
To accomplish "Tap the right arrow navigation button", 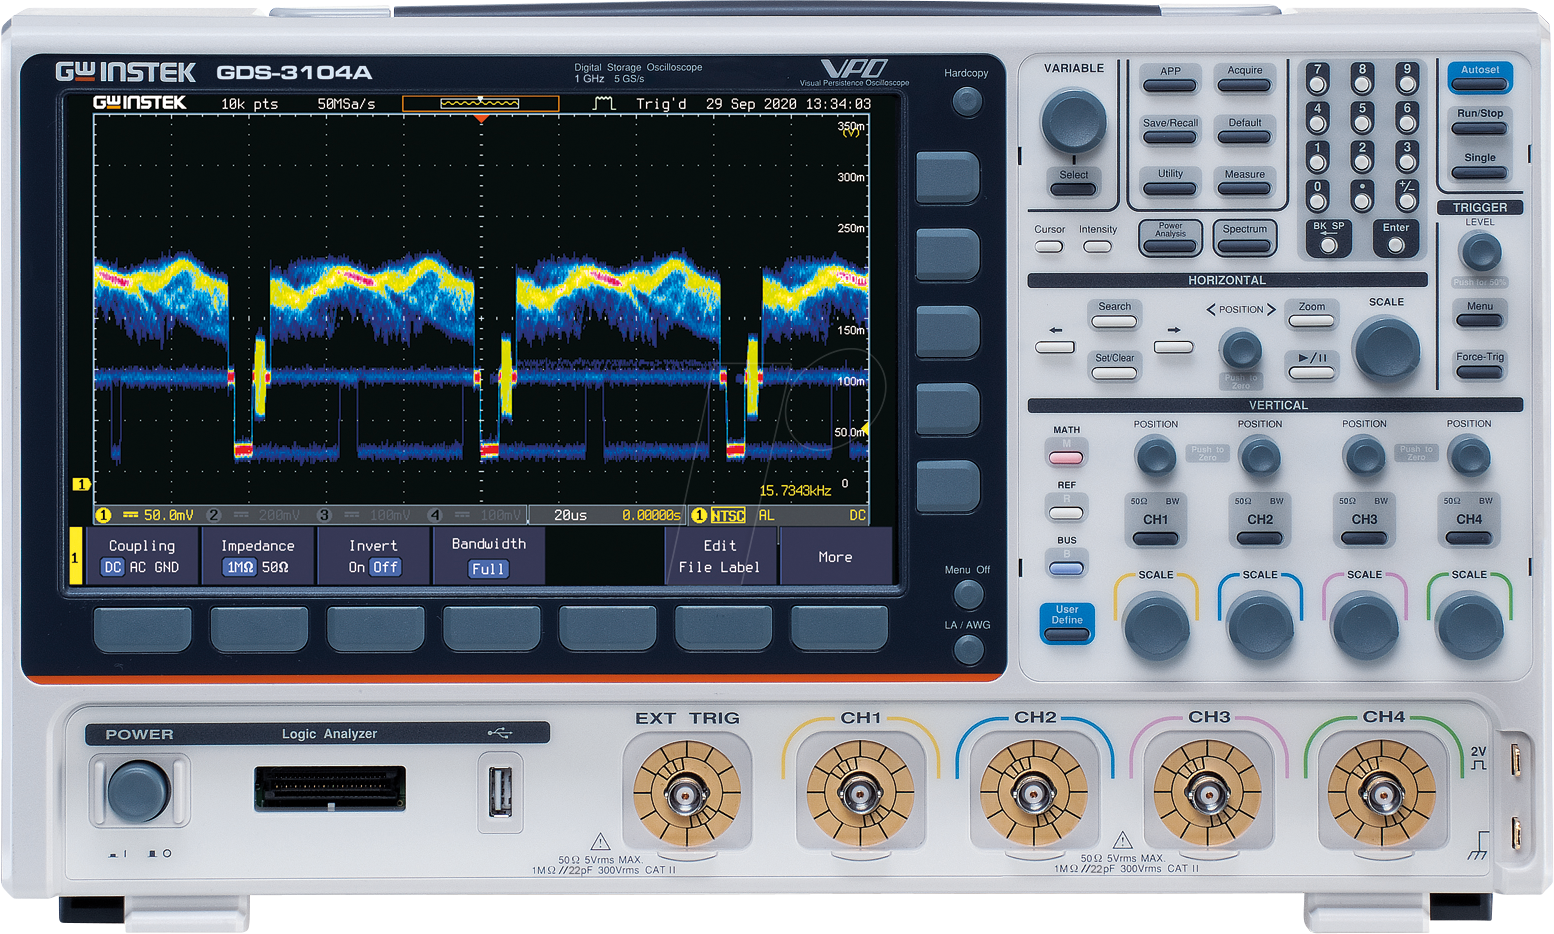I will (x=1173, y=347).
